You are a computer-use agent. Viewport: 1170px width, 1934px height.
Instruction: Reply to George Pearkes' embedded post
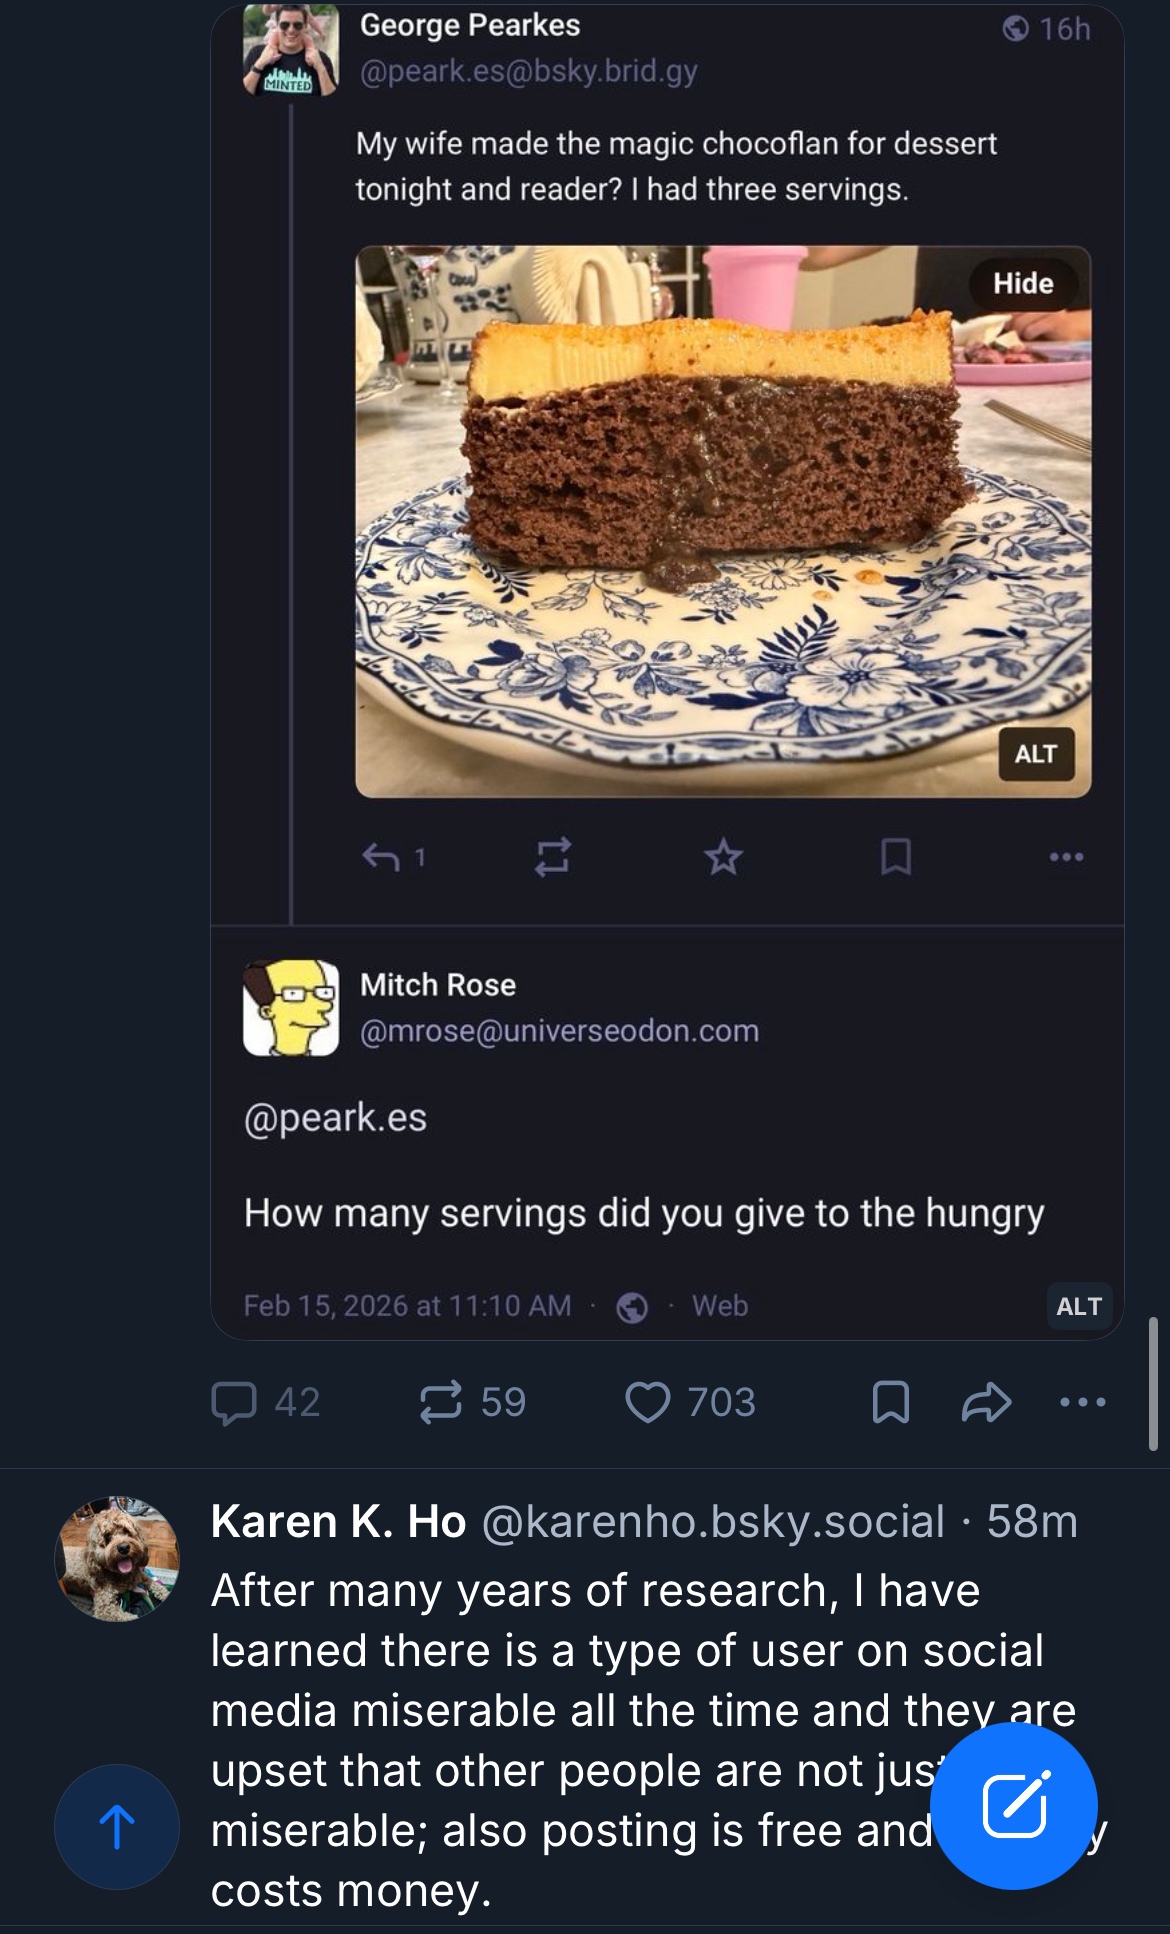[x=381, y=856]
